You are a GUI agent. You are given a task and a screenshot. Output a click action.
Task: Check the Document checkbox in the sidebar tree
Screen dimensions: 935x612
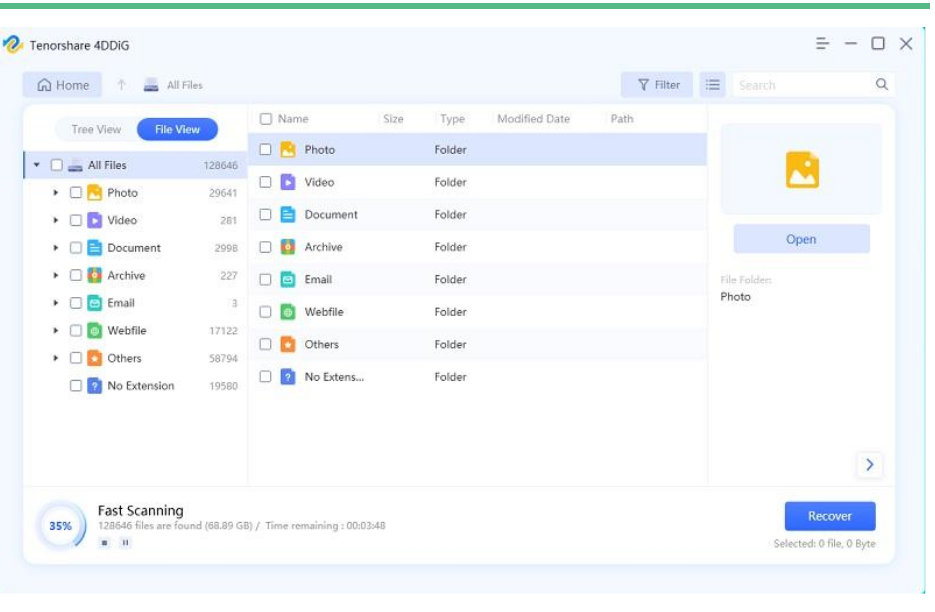click(76, 248)
